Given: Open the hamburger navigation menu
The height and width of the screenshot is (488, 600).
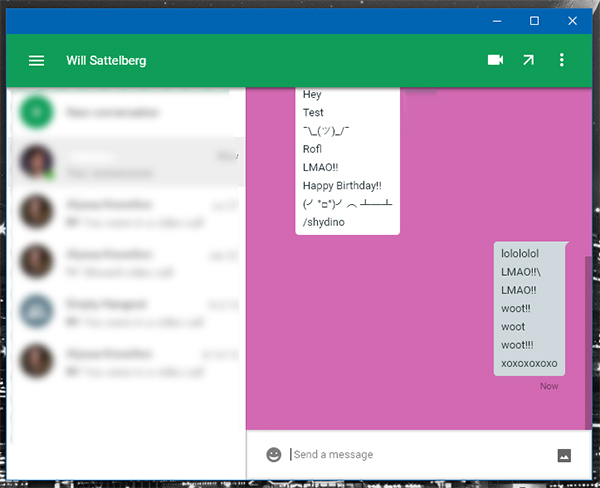Looking at the screenshot, I should click(x=37, y=61).
